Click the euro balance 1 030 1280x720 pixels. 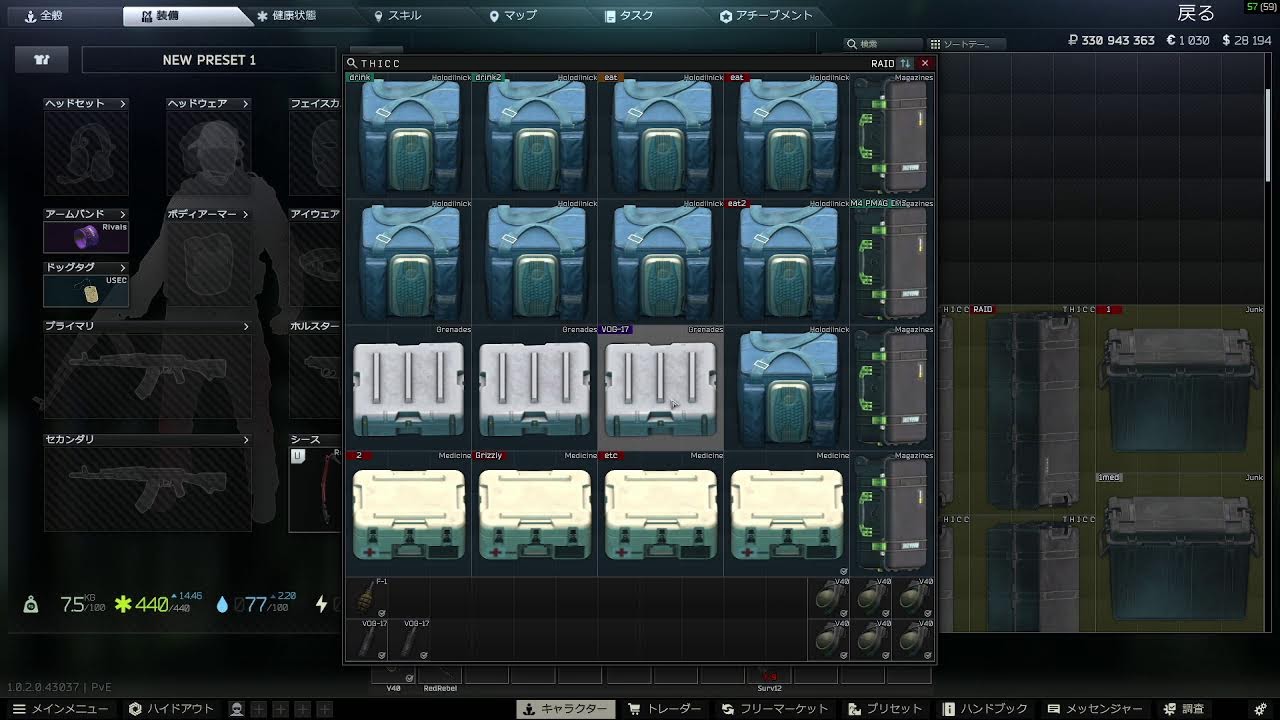point(1188,41)
